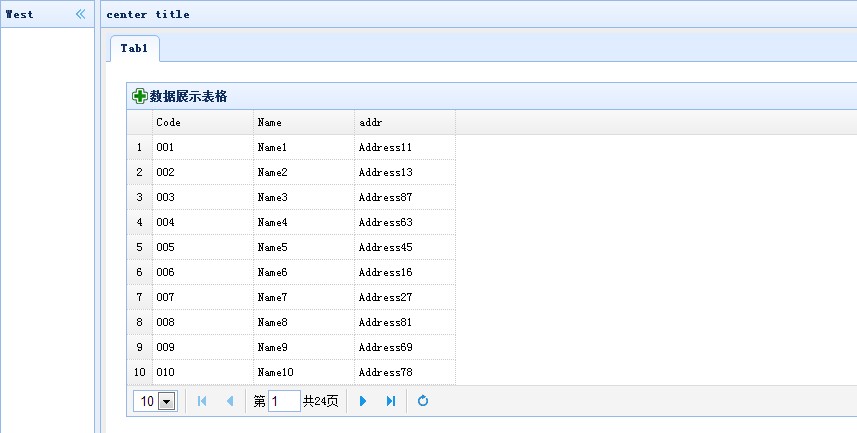Switch to Tab1
This screenshot has width=857, height=433.
click(134, 49)
